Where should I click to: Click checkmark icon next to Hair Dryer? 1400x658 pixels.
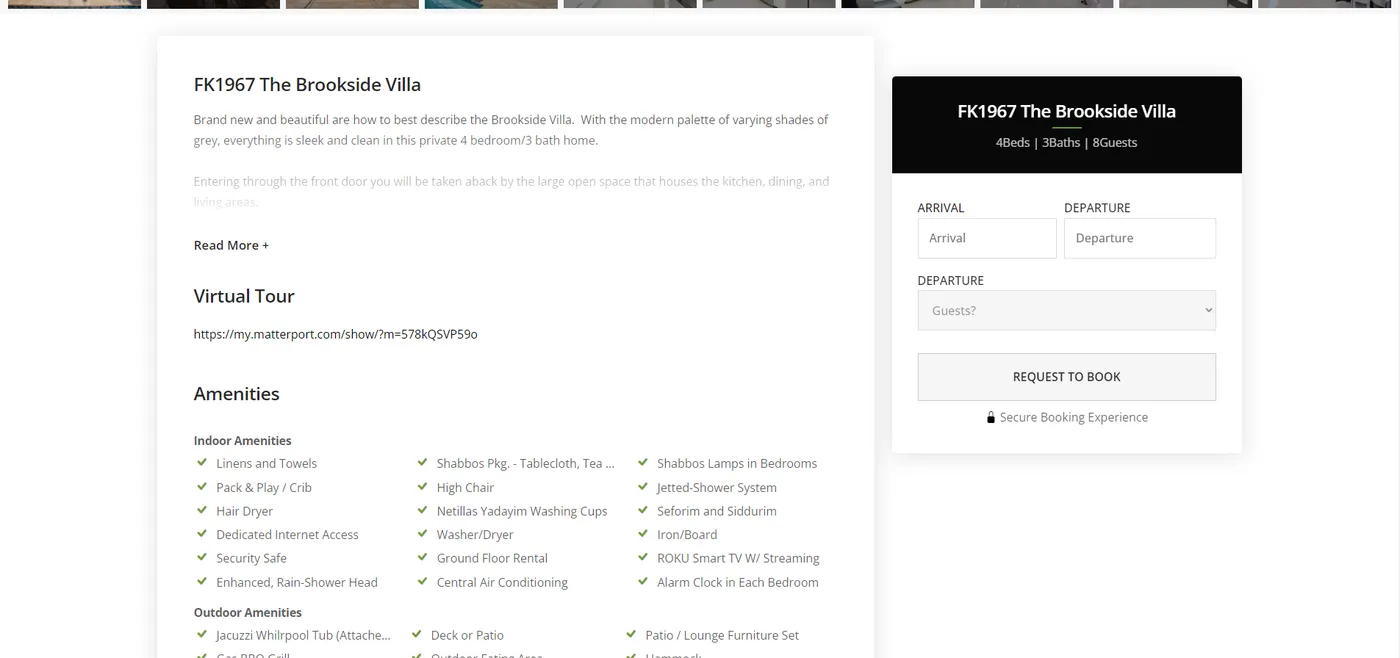tap(202, 510)
